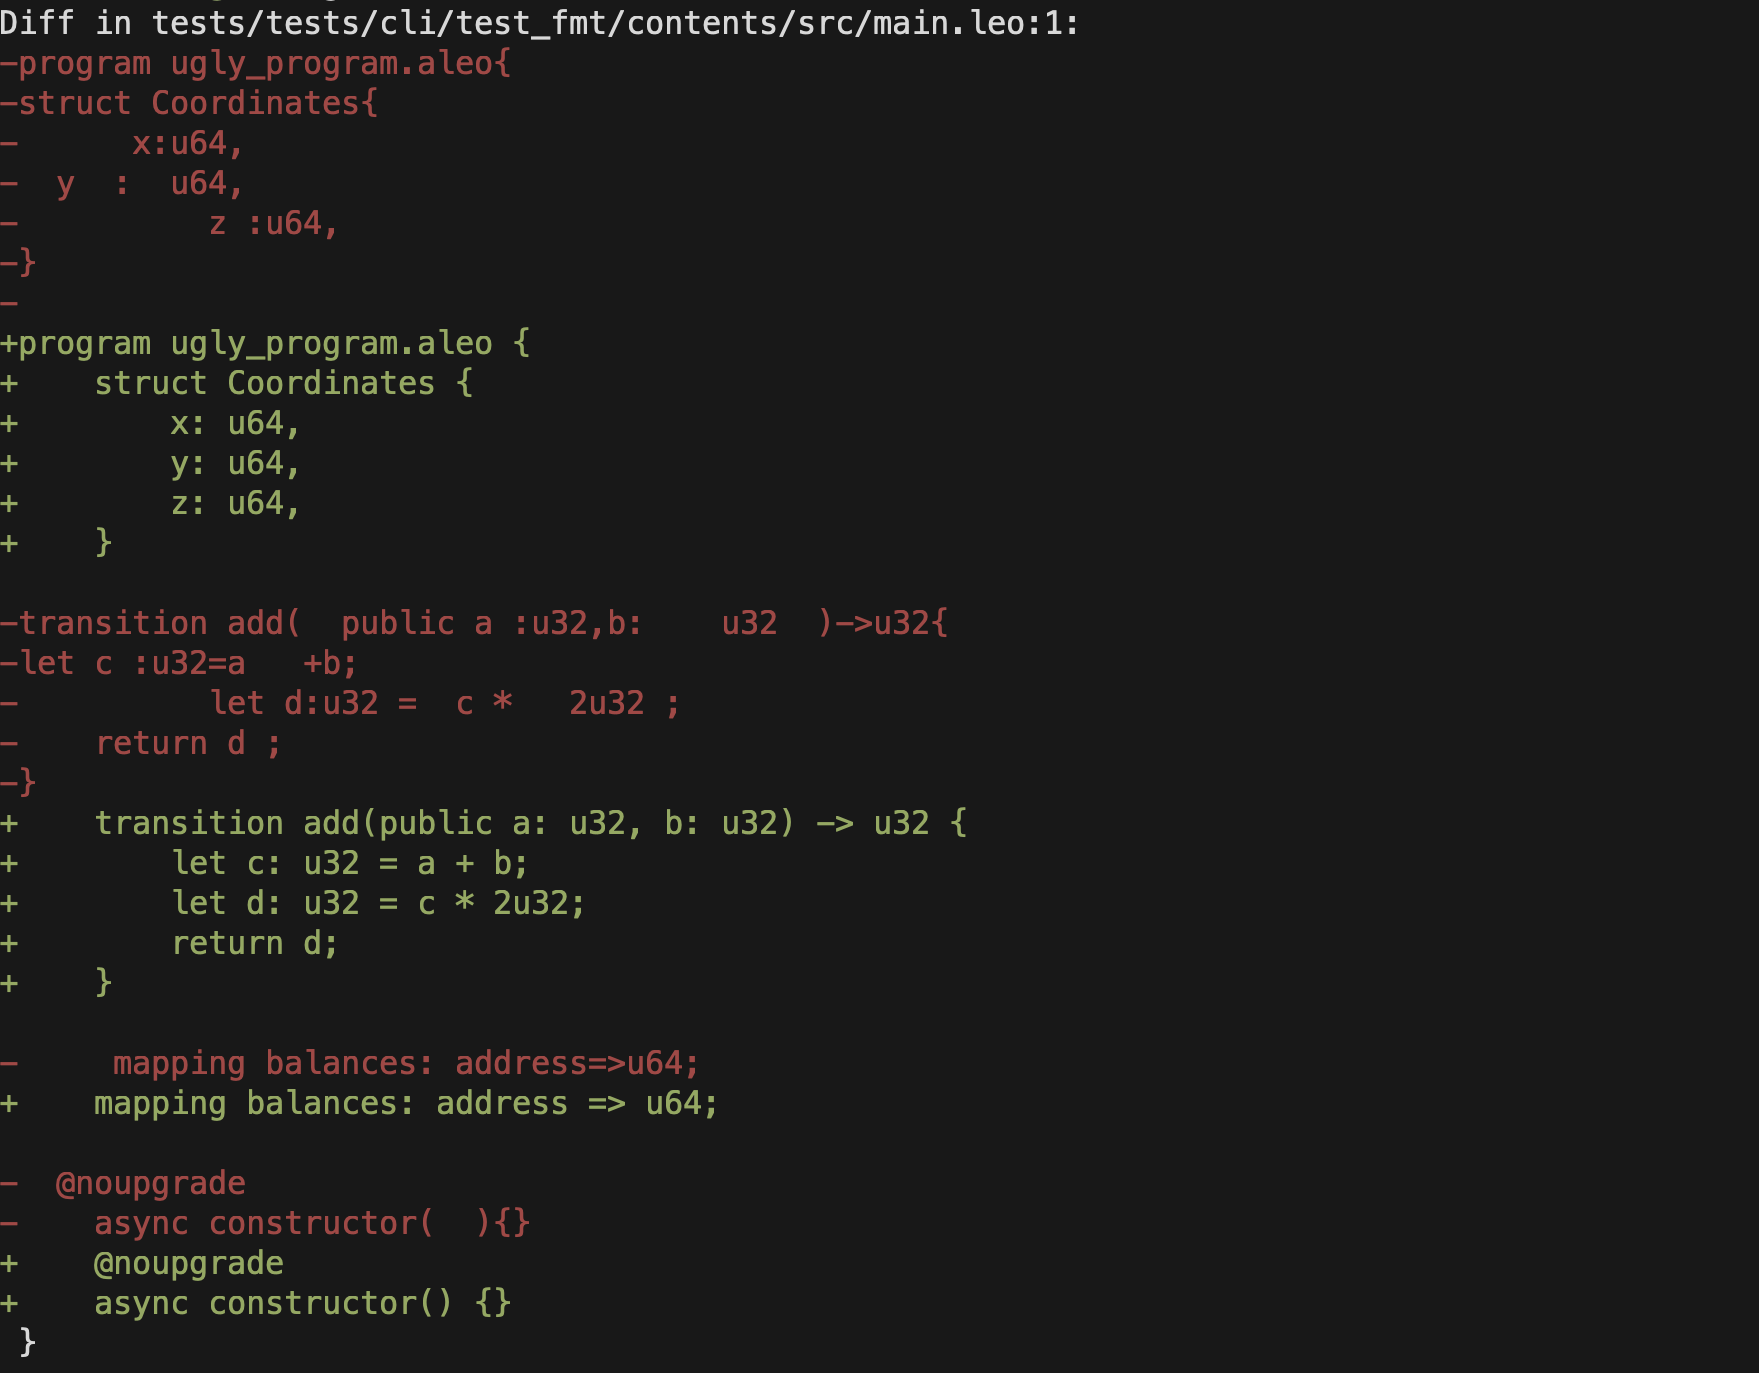Click the removed 'mapping balances: address=>u64;' line
1759x1373 pixels.
pyautogui.click(x=405, y=1063)
